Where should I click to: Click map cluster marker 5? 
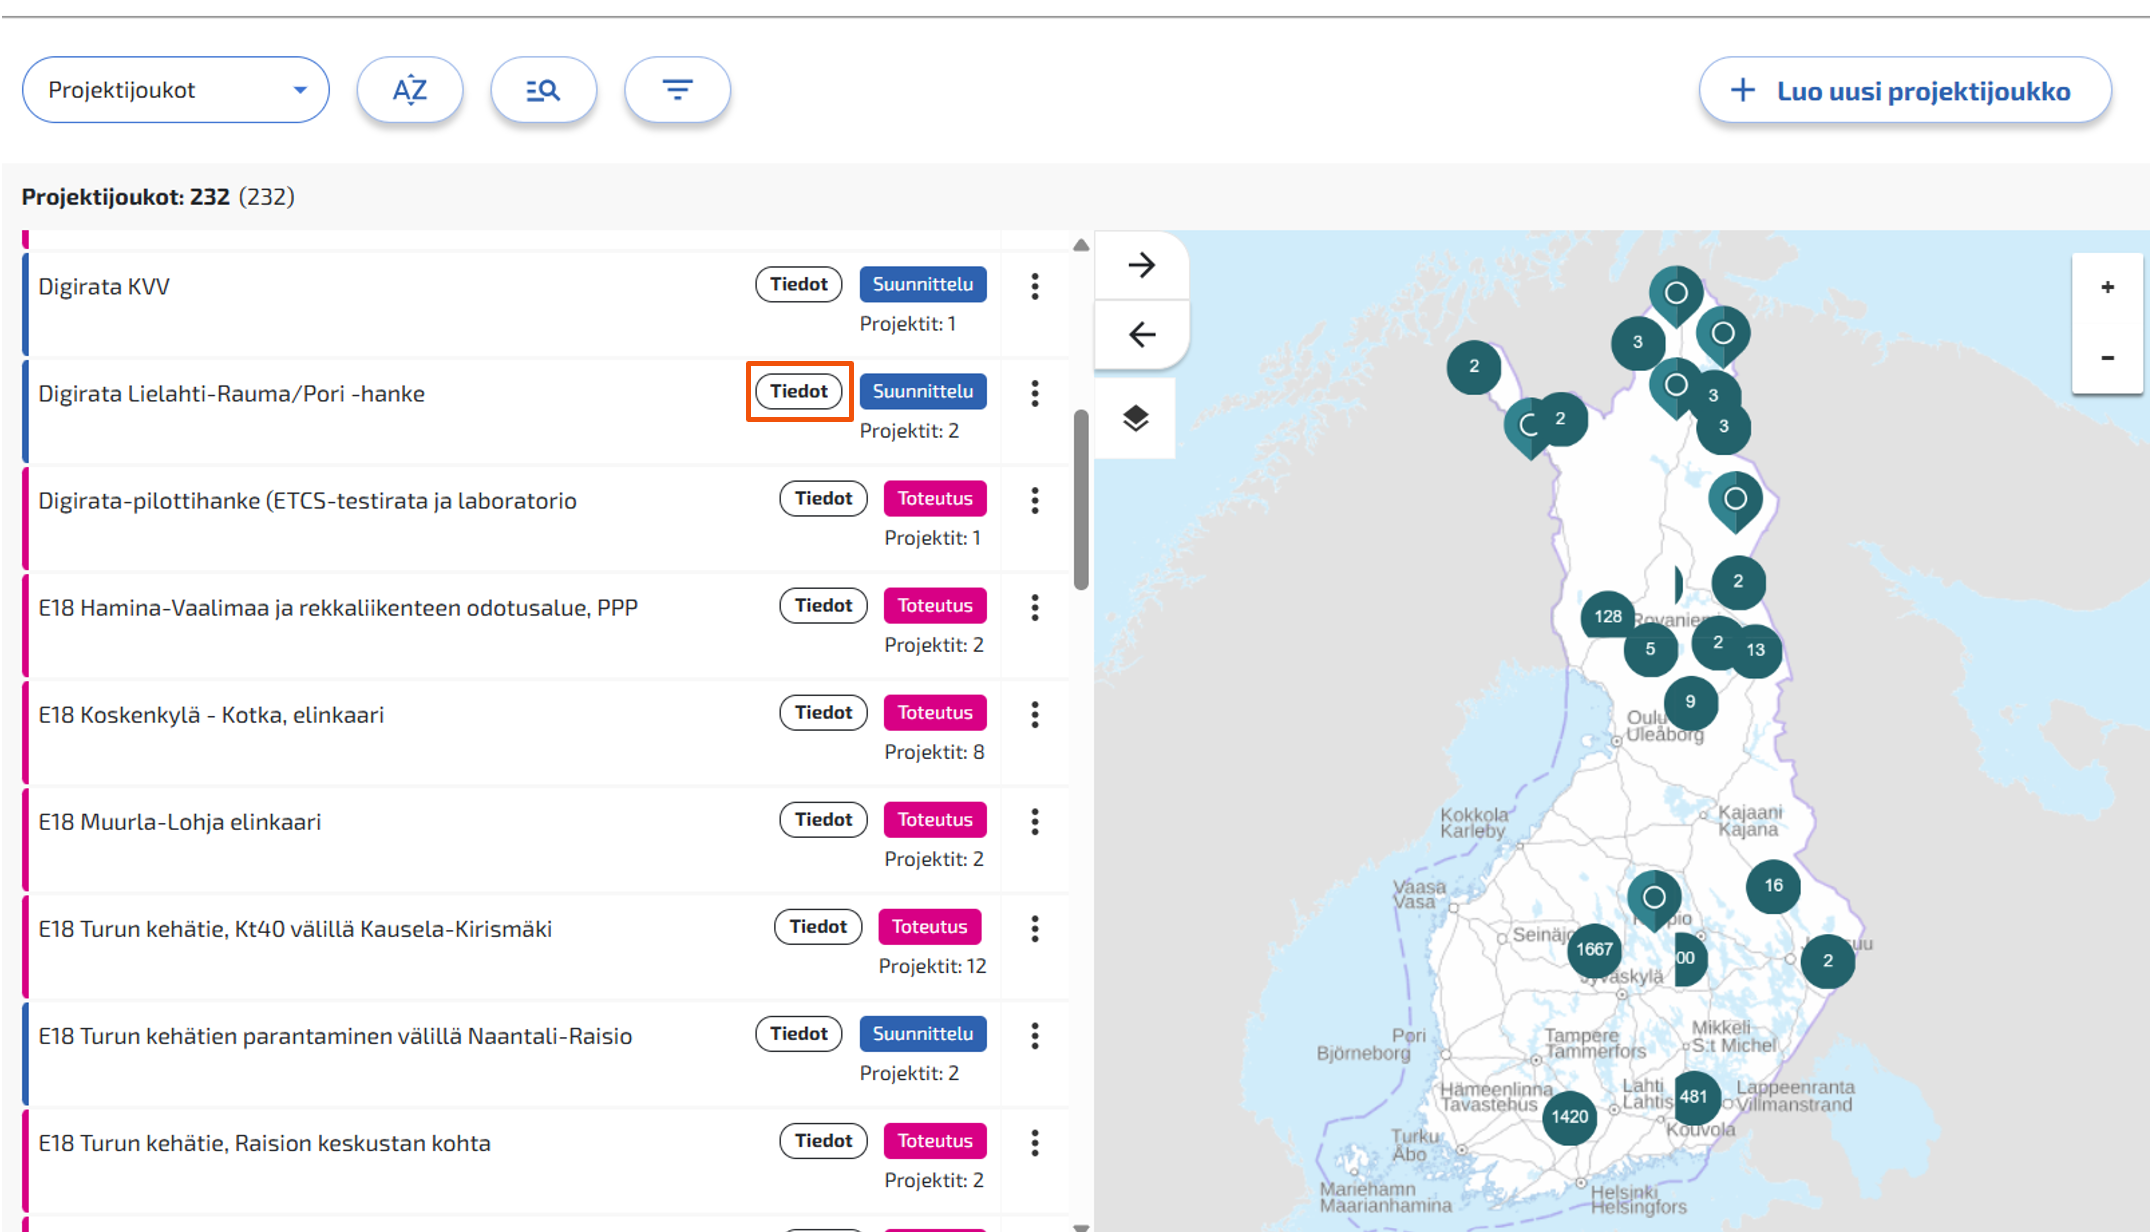coord(1650,650)
